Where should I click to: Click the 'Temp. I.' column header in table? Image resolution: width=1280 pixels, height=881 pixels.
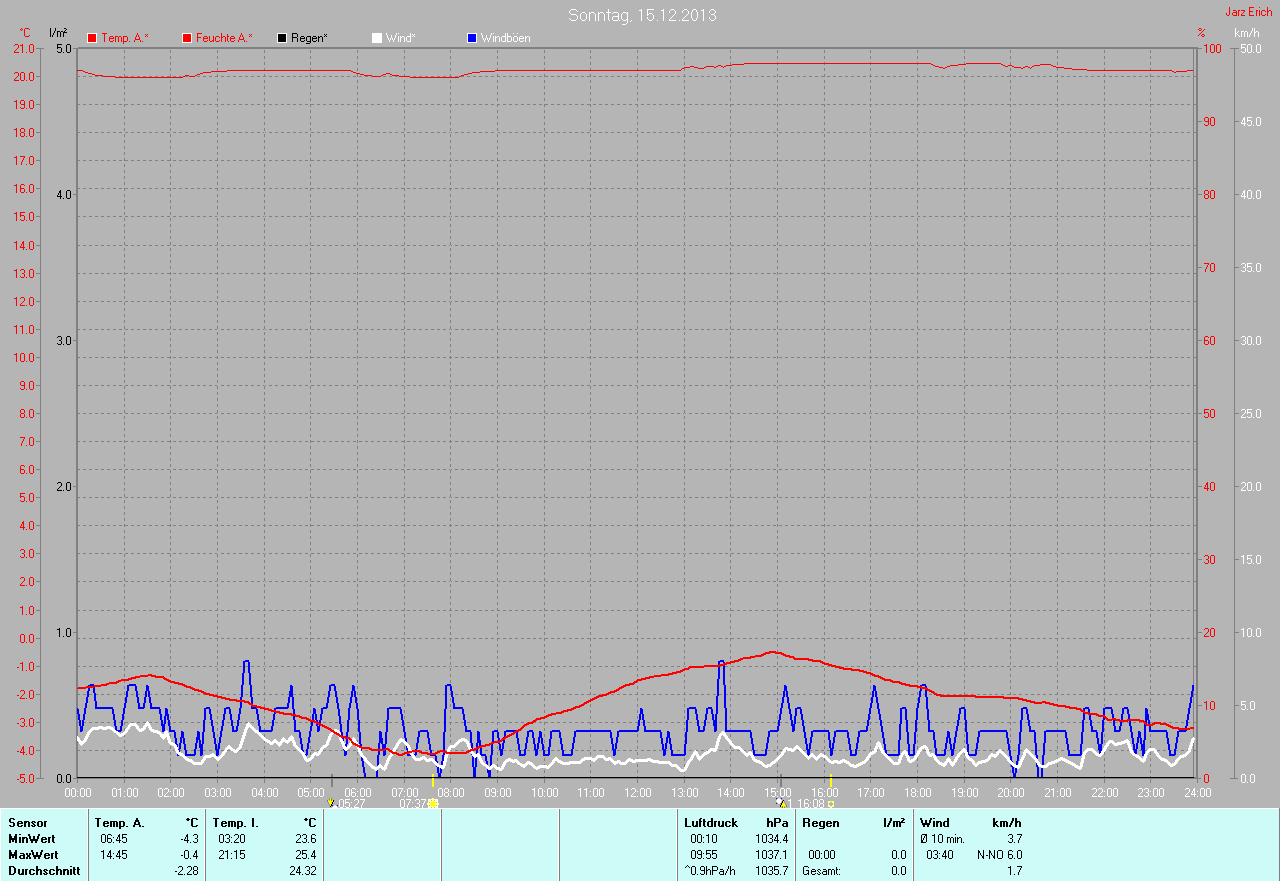pos(236,823)
